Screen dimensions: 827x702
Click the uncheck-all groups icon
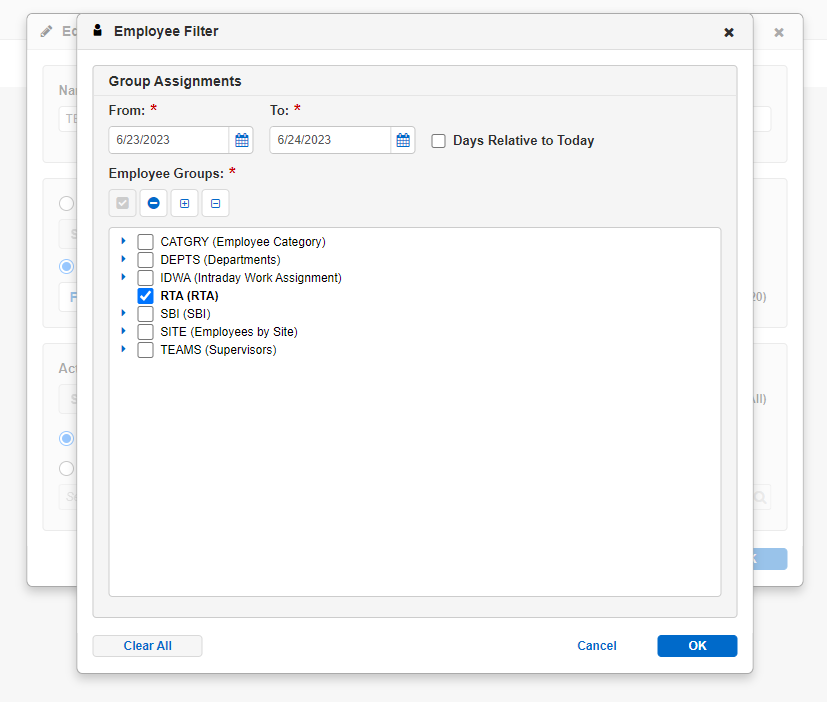pyautogui.click(x=153, y=203)
